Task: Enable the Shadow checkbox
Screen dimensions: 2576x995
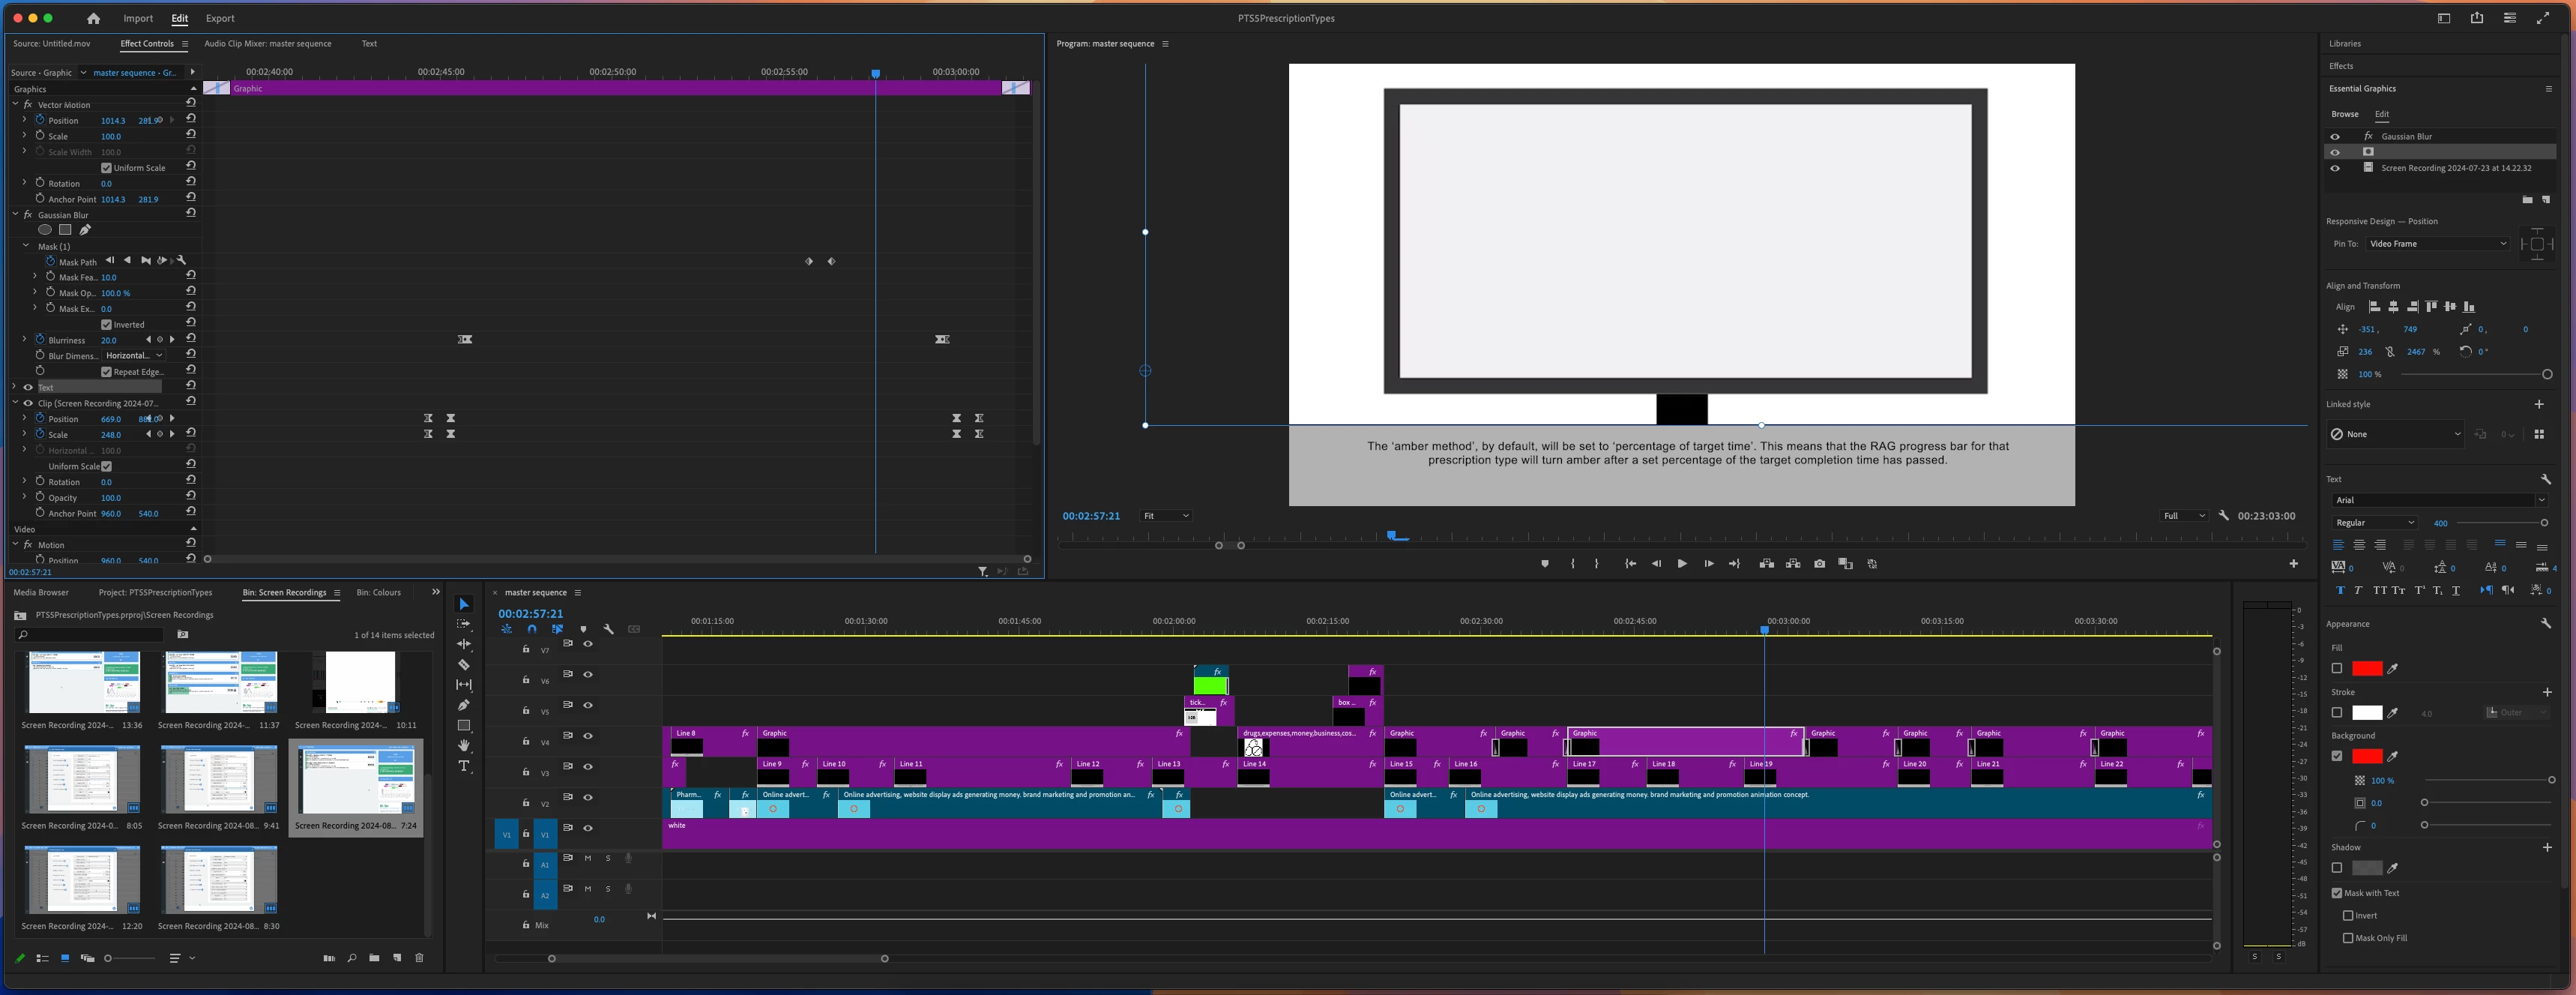Action: pos(2337,868)
